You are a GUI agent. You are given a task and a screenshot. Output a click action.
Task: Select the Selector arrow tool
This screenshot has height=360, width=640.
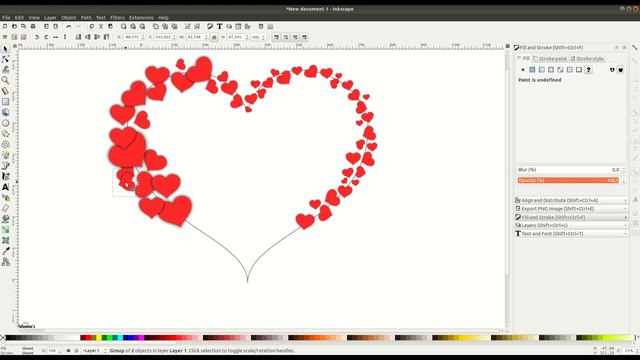tap(5, 49)
